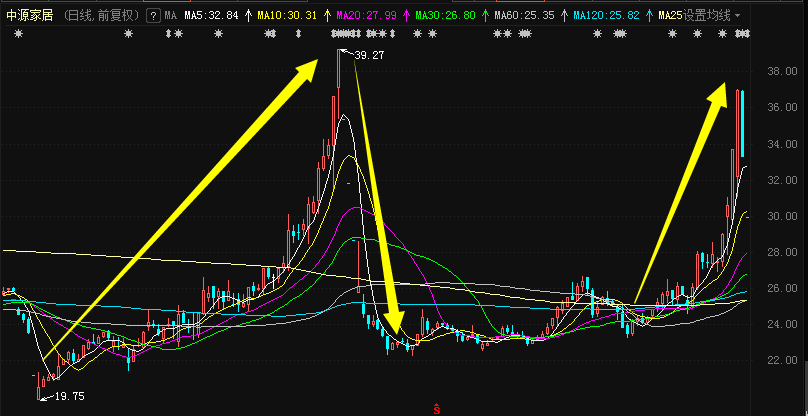Click the red S marker at chart bottom
This screenshot has height=416, width=808.
(436, 408)
